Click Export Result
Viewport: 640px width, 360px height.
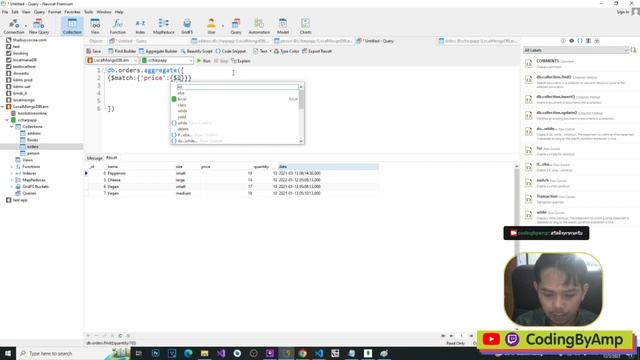click(x=317, y=51)
